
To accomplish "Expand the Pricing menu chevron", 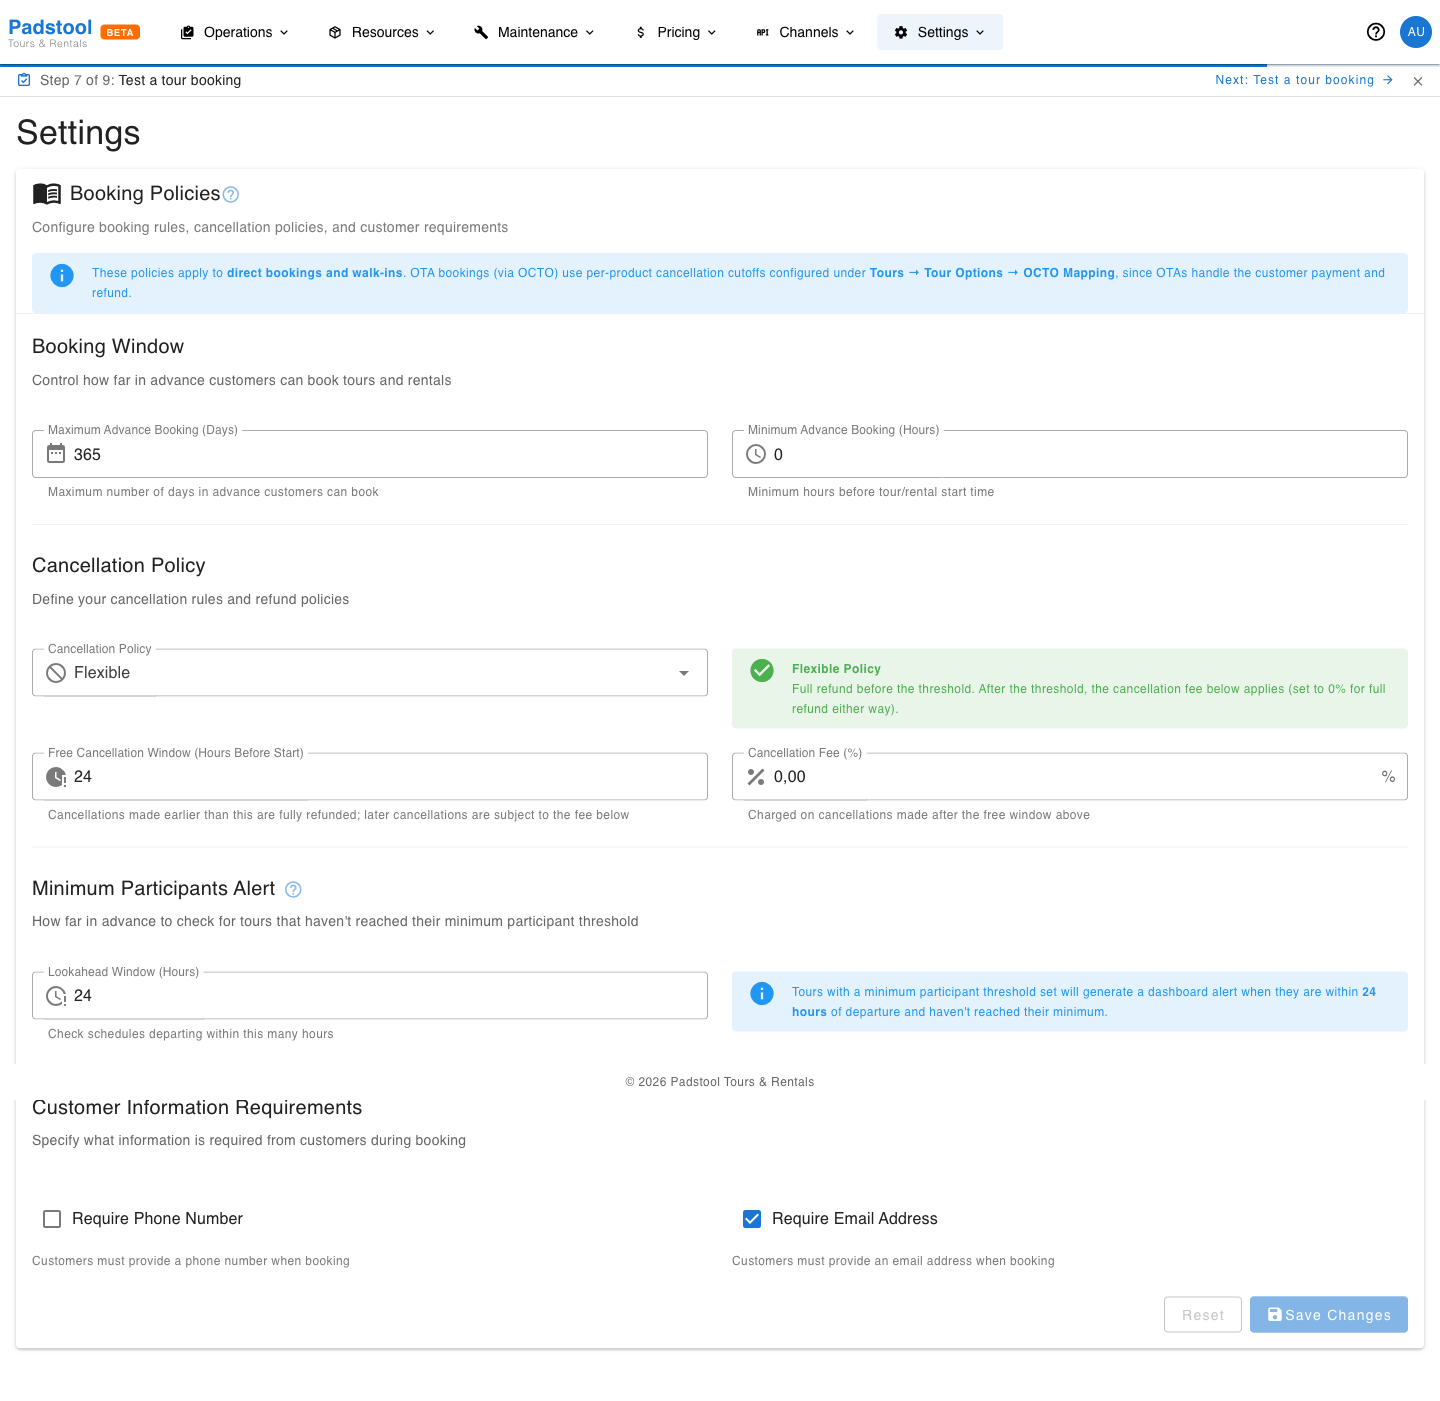I will click(712, 32).
